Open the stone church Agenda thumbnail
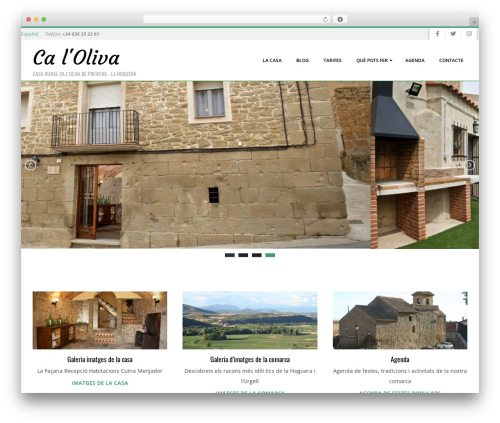 point(400,320)
